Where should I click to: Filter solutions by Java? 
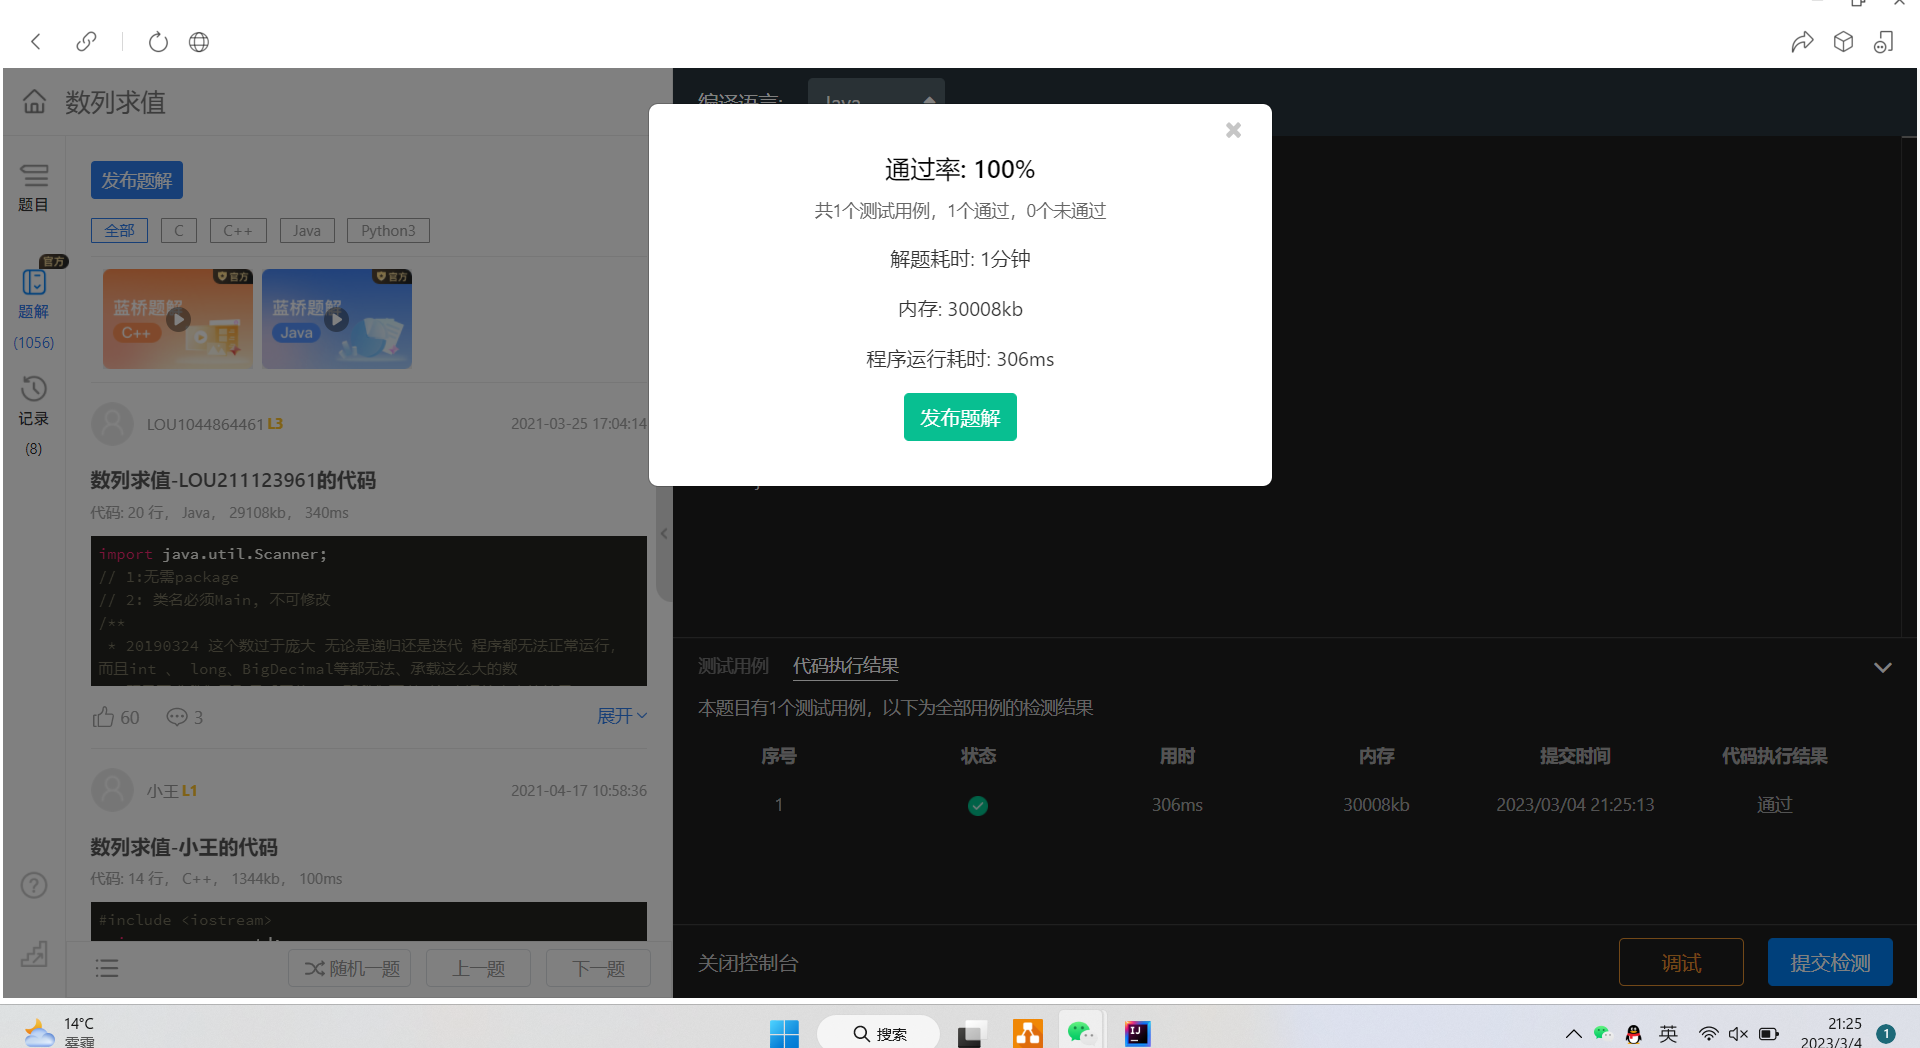pyautogui.click(x=307, y=231)
